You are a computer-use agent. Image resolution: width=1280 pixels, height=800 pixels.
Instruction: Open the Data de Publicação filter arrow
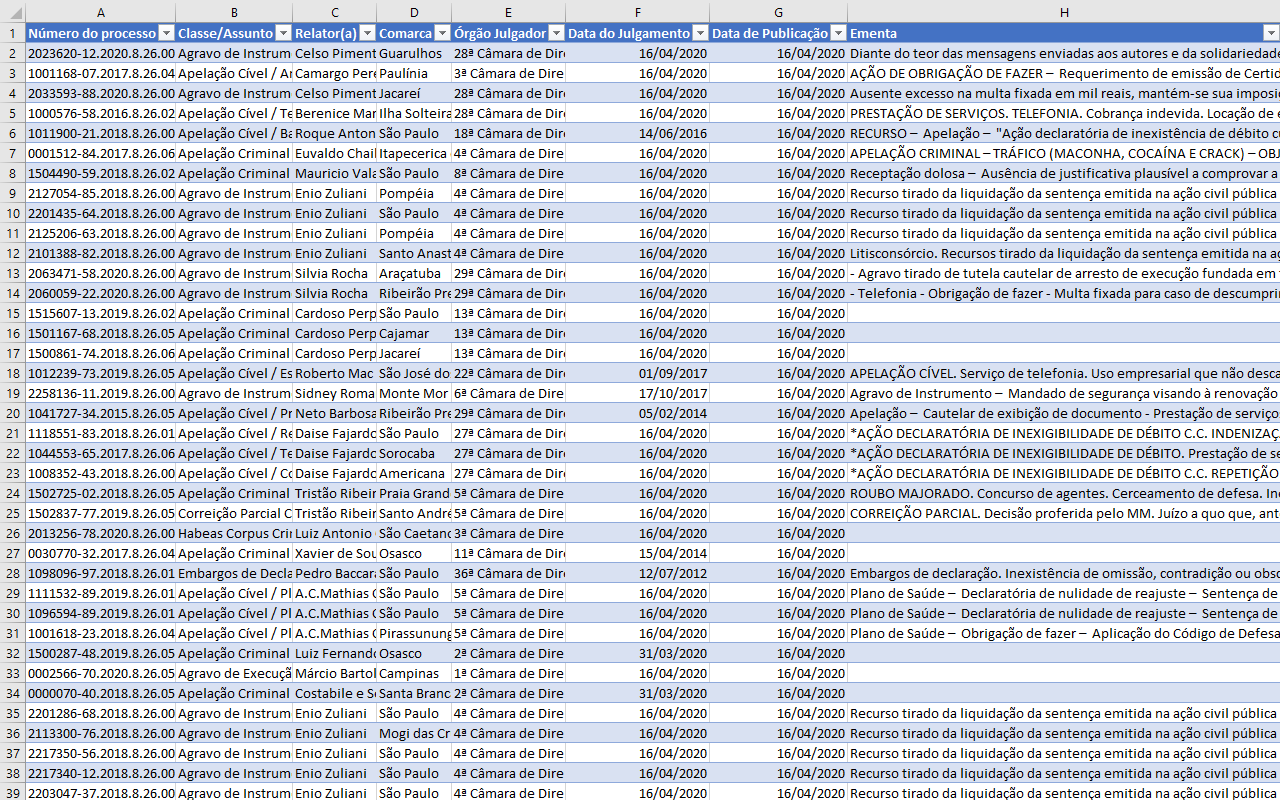pyautogui.click(x=838, y=33)
